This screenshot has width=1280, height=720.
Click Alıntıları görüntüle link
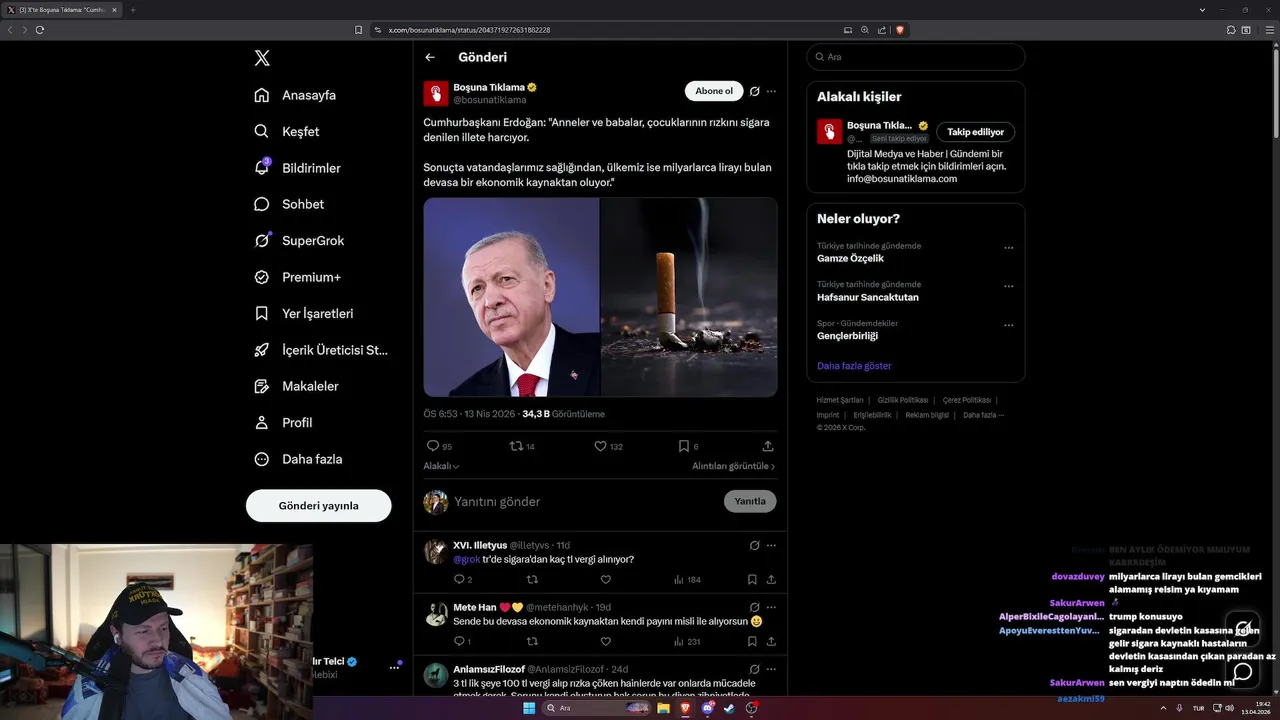pyautogui.click(x=733, y=466)
